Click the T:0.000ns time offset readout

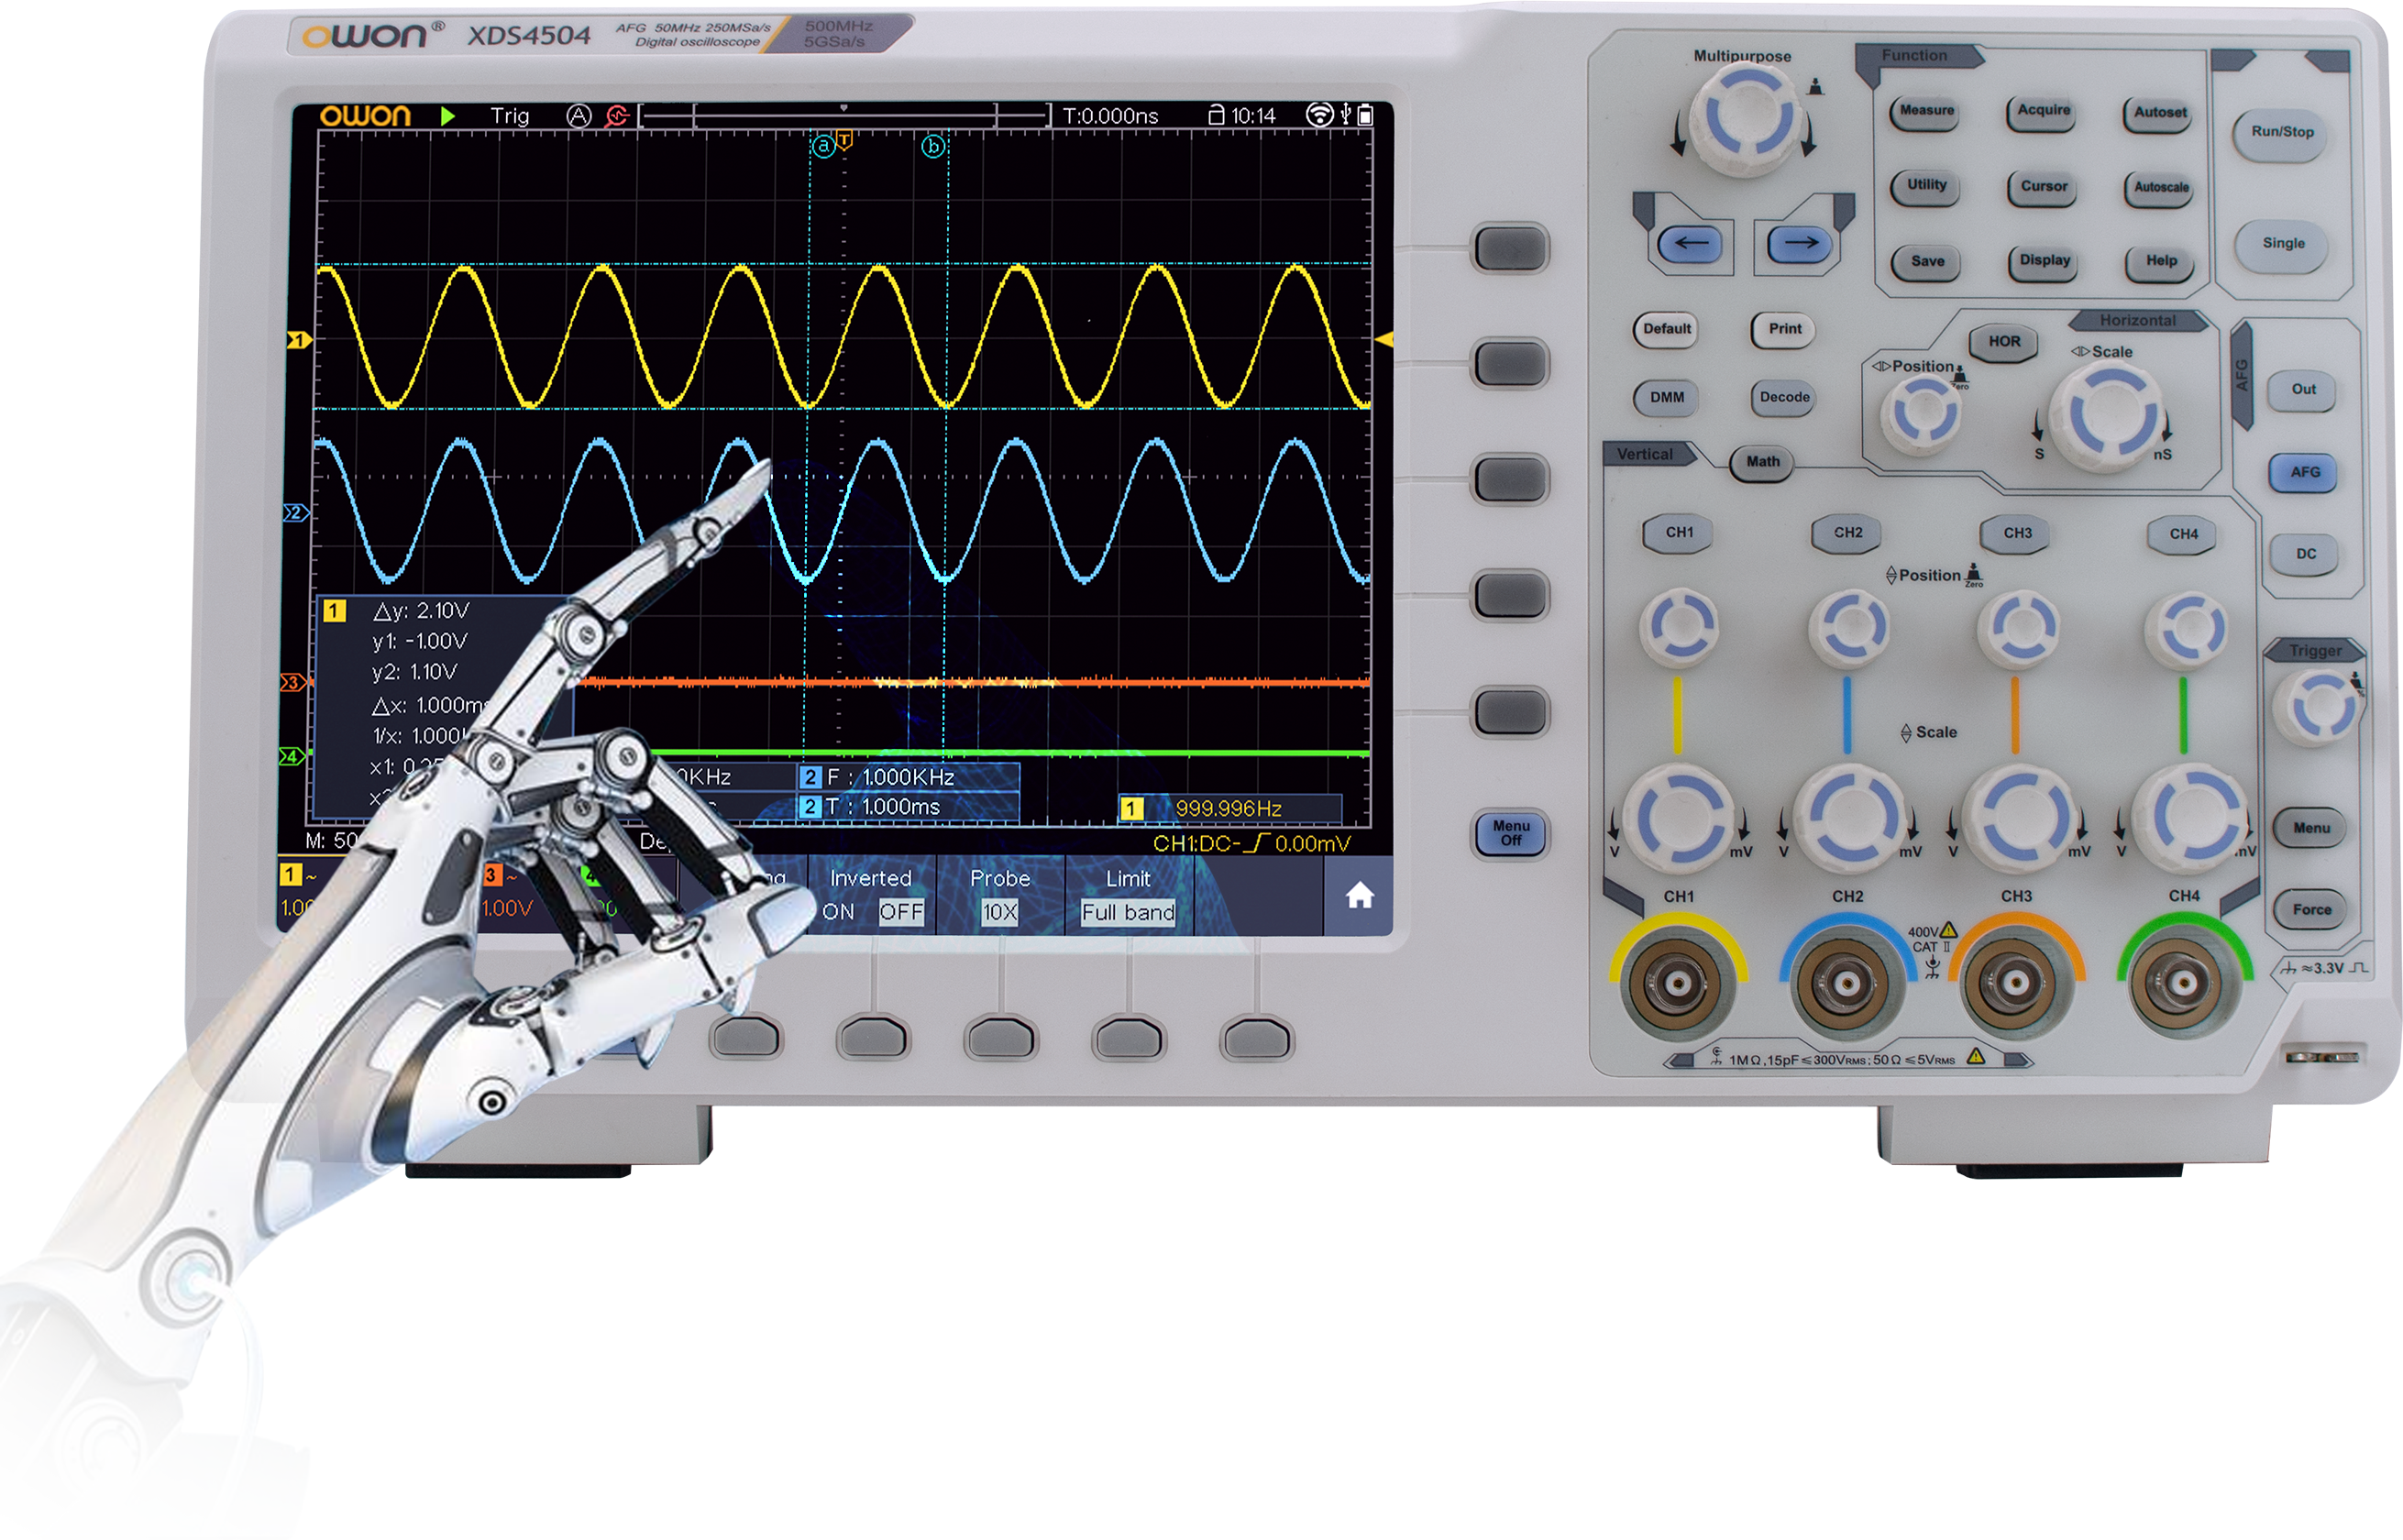[x=1109, y=116]
